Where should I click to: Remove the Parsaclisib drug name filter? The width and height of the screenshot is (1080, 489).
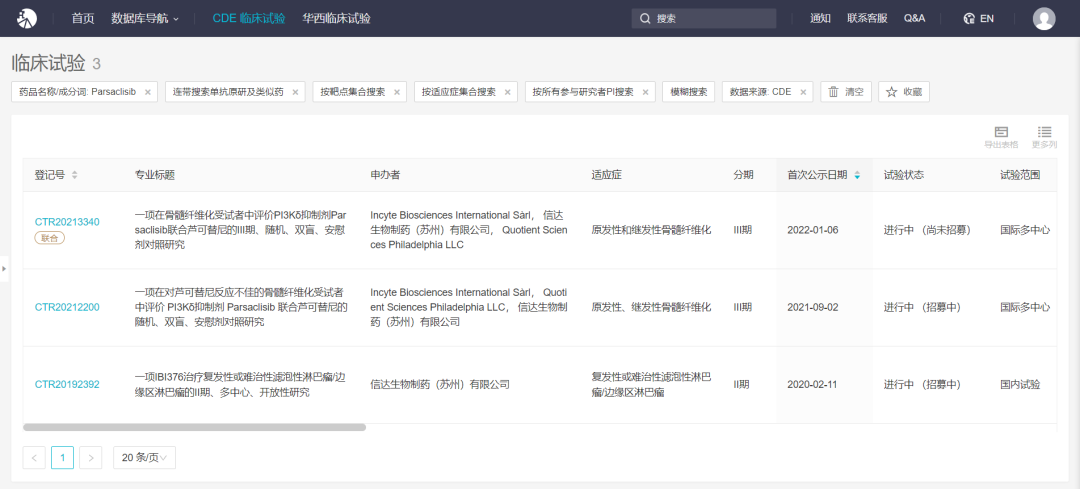[x=147, y=92]
